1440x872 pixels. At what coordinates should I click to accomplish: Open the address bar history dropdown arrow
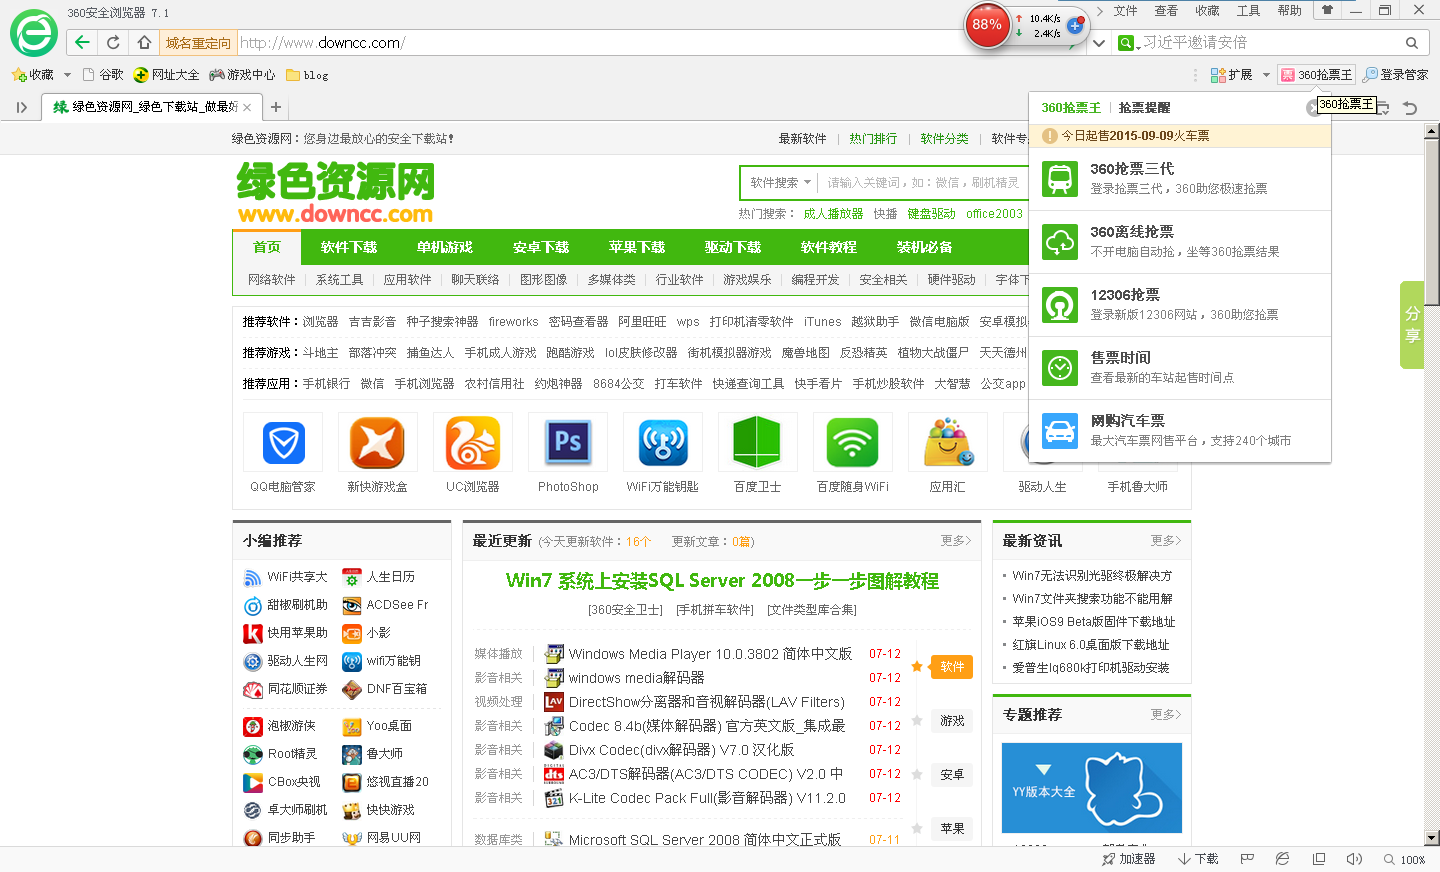tap(1099, 43)
